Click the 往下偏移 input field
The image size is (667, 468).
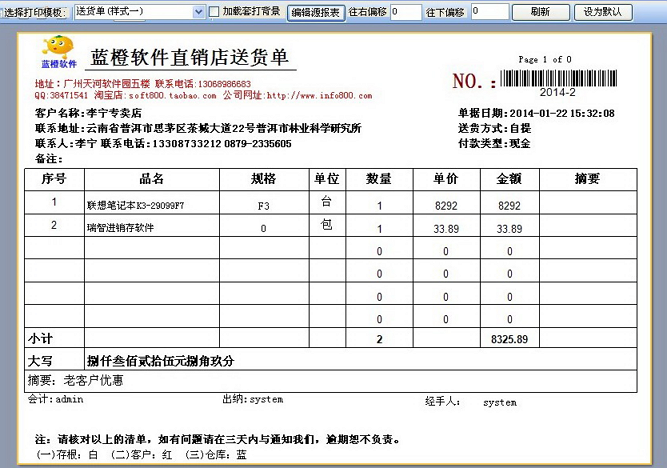(x=490, y=12)
